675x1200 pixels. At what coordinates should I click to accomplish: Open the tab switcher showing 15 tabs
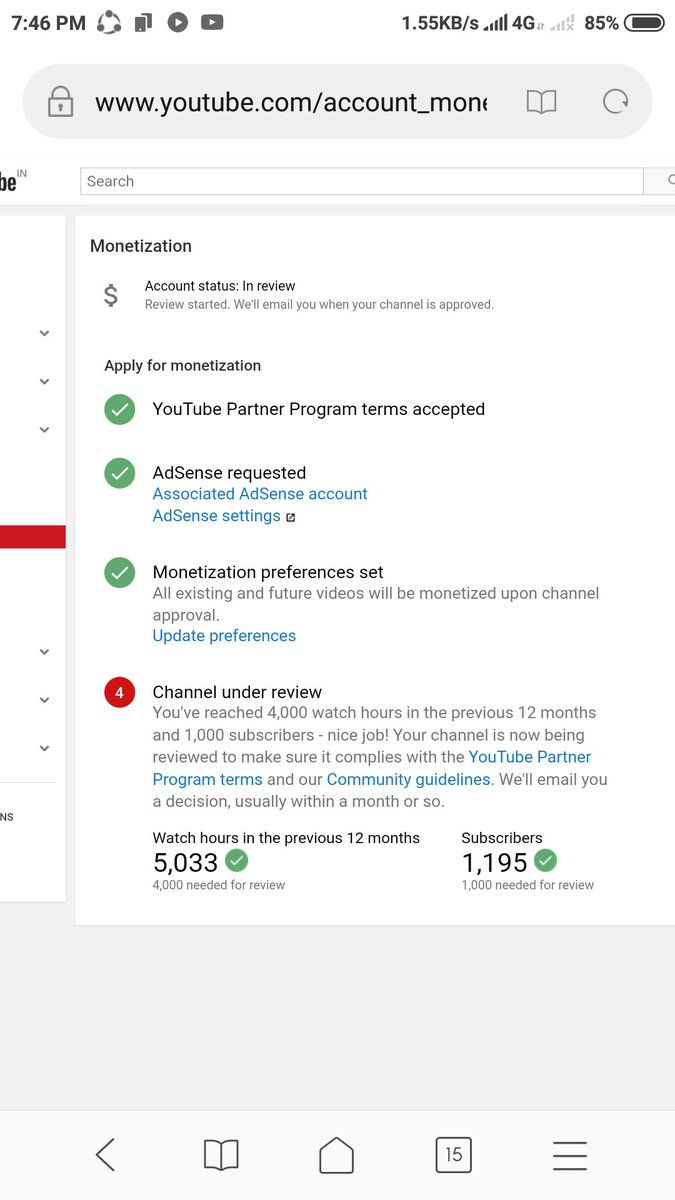click(453, 1155)
